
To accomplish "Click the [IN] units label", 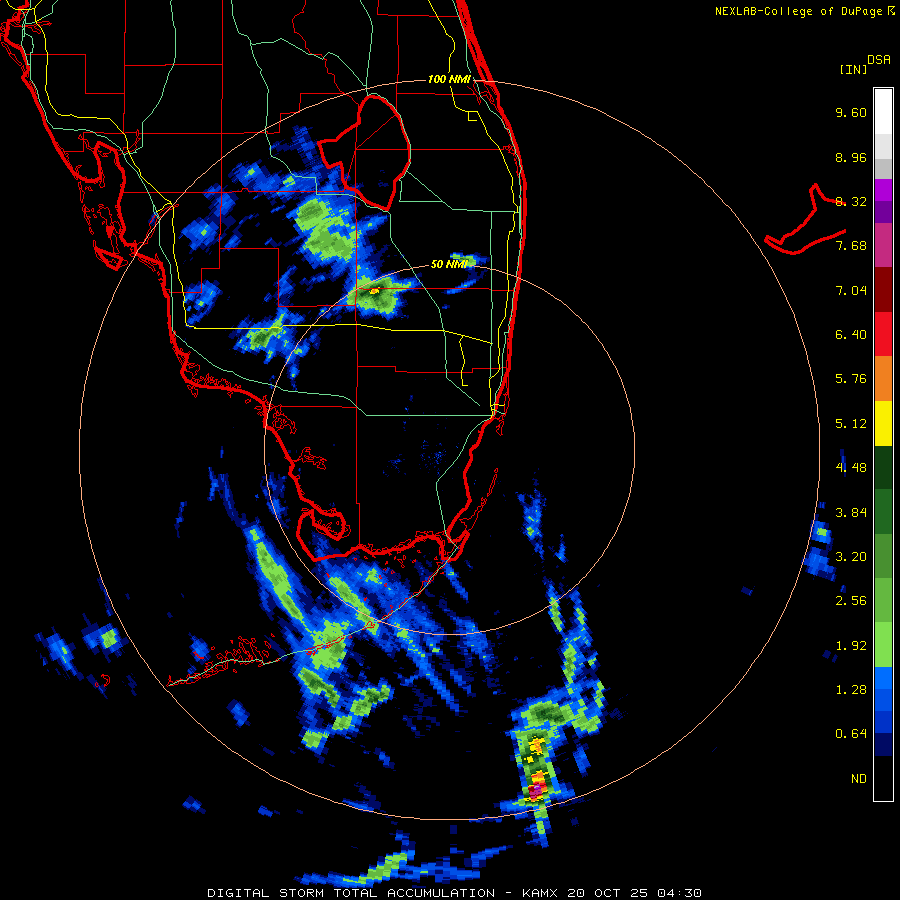I will click(x=853, y=69).
